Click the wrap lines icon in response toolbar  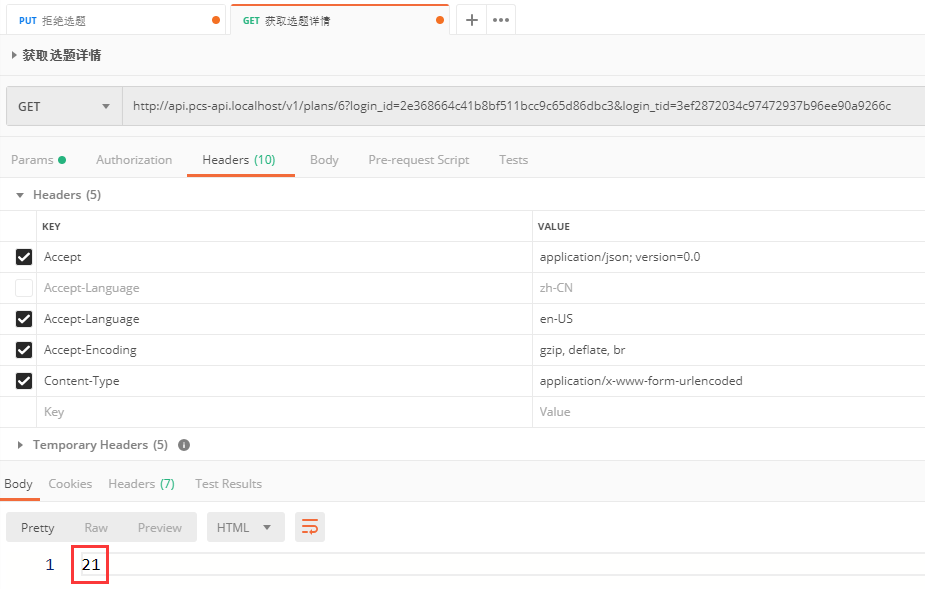coord(310,527)
